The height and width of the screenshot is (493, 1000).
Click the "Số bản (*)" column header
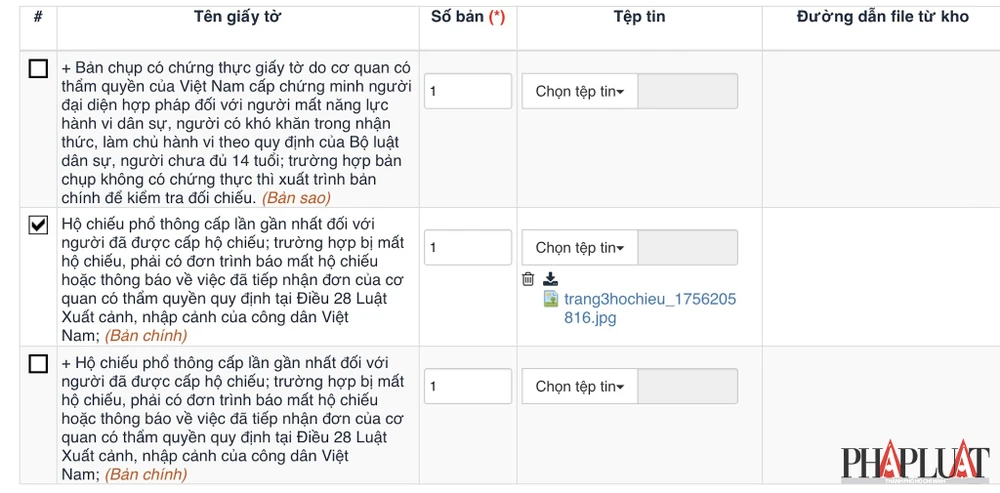click(468, 17)
